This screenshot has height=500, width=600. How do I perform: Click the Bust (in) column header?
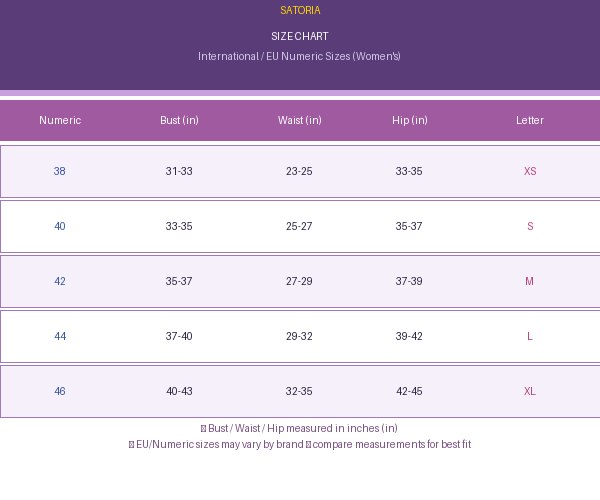point(179,120)
